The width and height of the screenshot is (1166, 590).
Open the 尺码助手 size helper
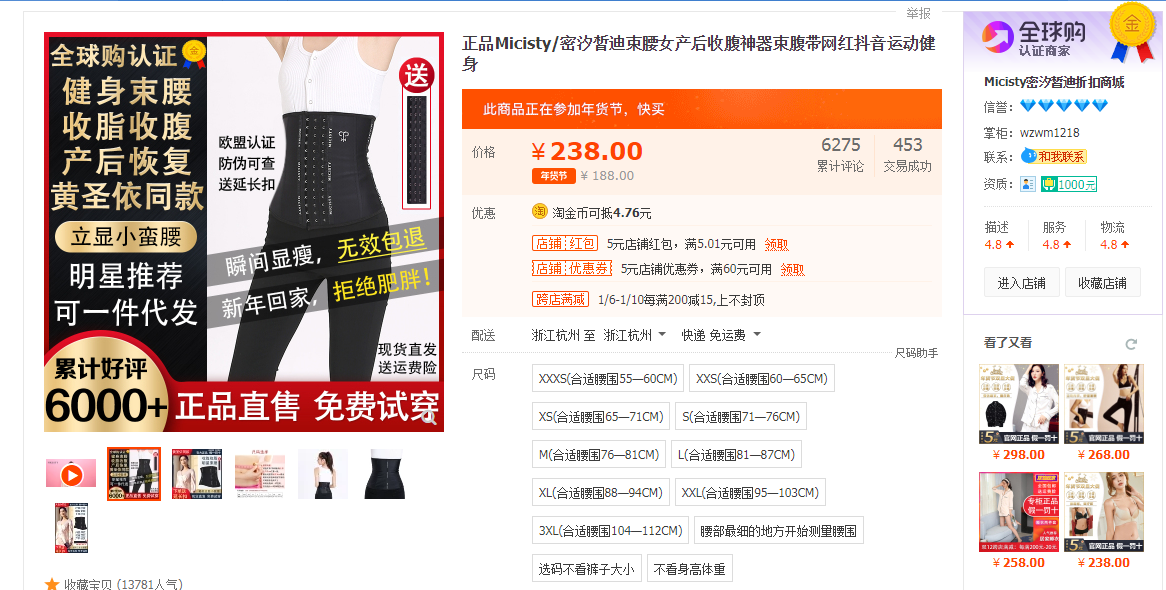(x=916, y=353)
